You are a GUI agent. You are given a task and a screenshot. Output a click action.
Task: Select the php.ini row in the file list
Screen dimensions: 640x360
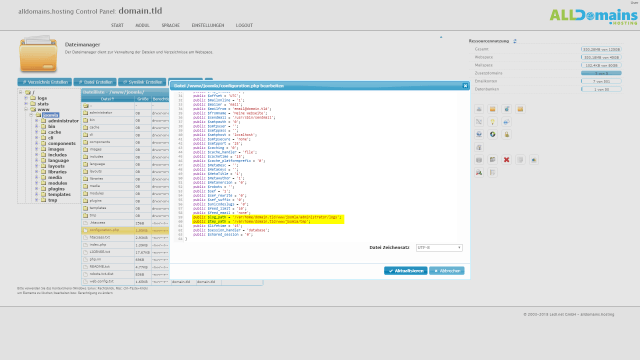[x=125, y=260]
